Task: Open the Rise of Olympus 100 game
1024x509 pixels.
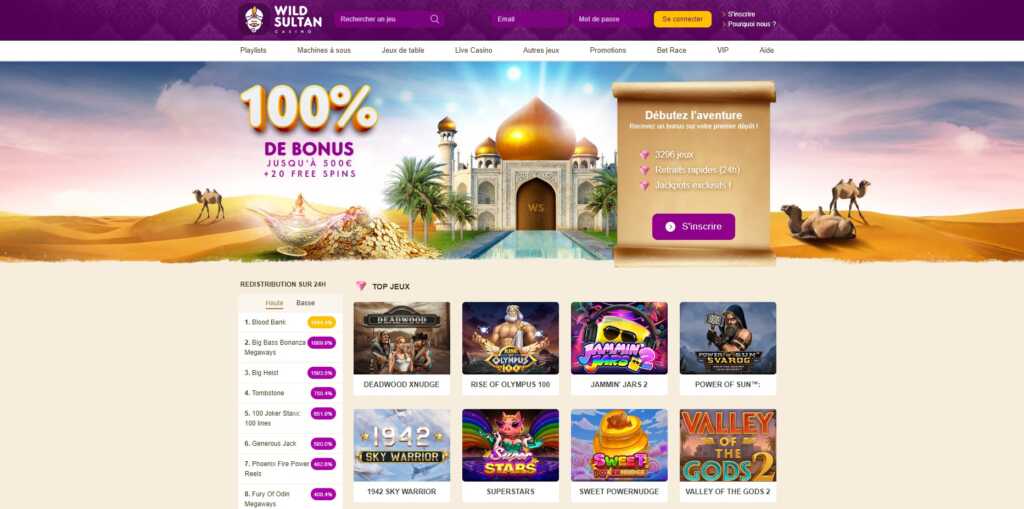Action: 510,338
